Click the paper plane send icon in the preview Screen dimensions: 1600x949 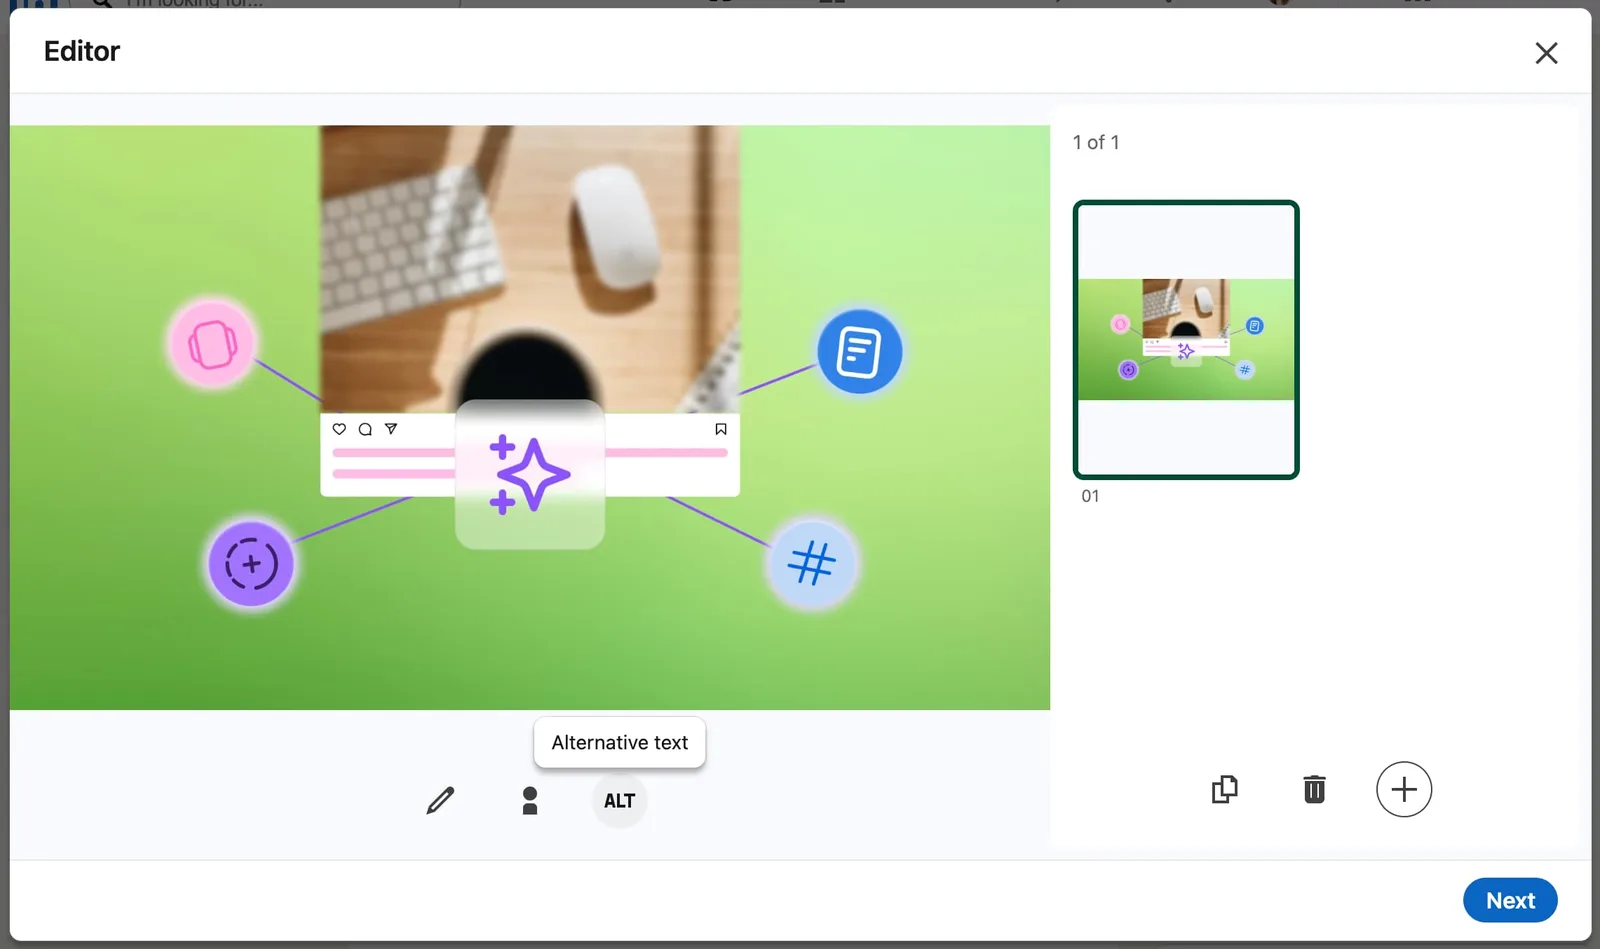point(390,428)
